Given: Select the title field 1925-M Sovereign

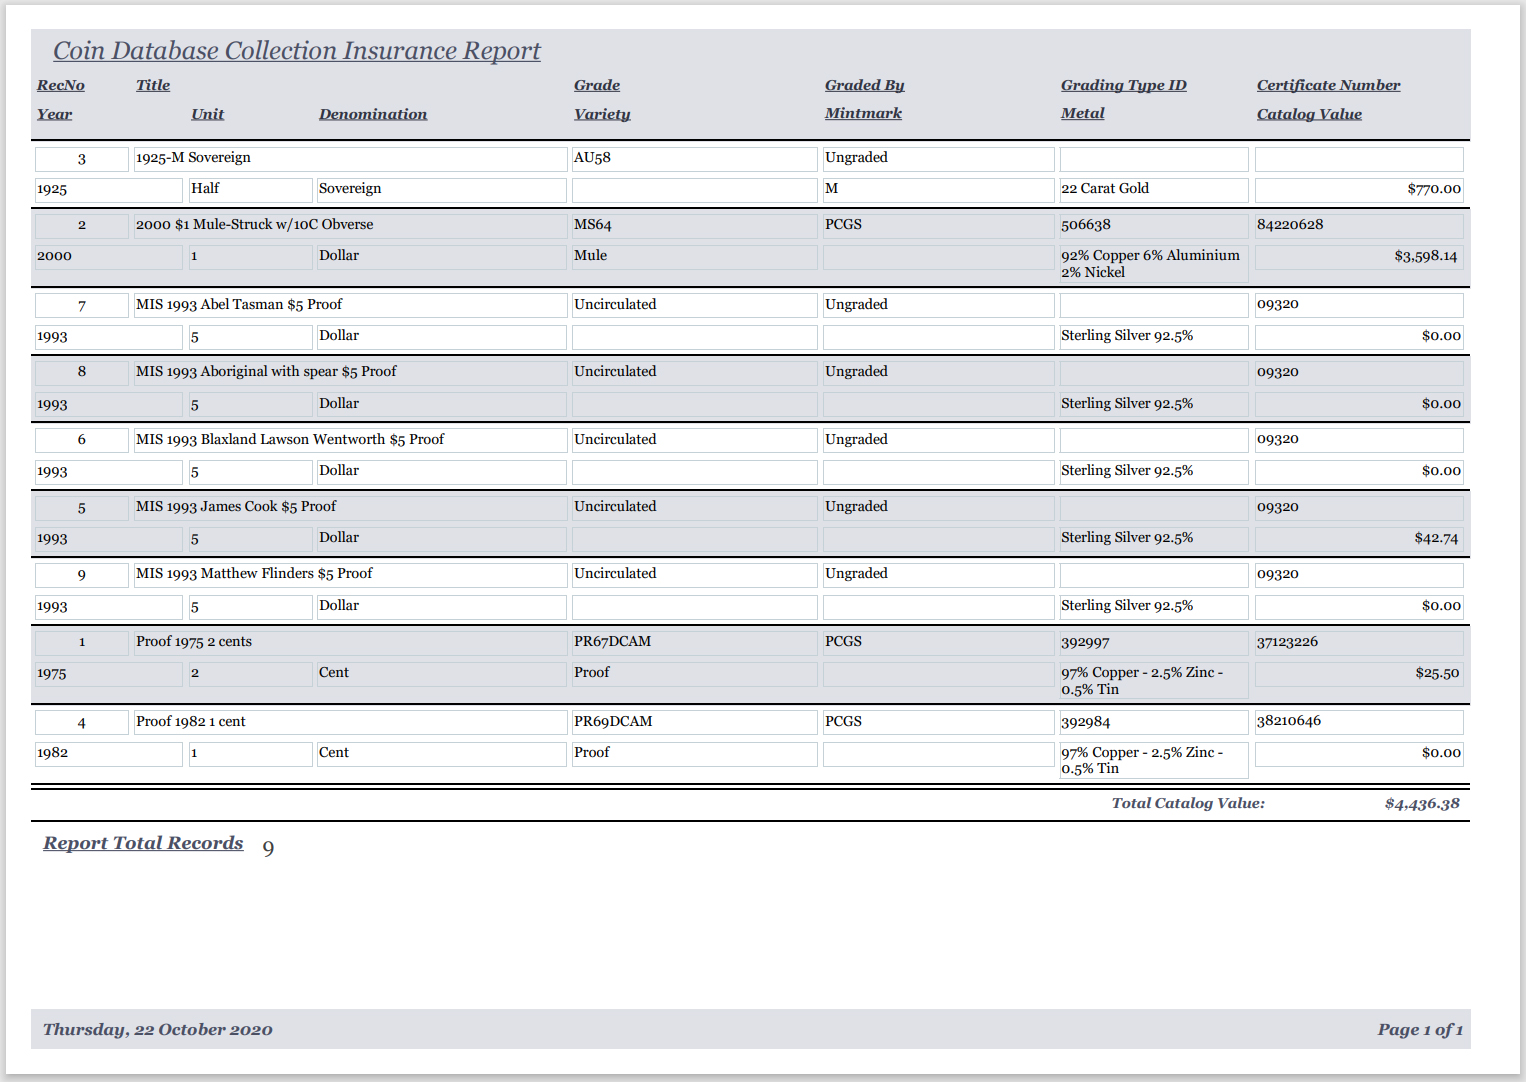Looking at the screenshot, I should 350,158.
